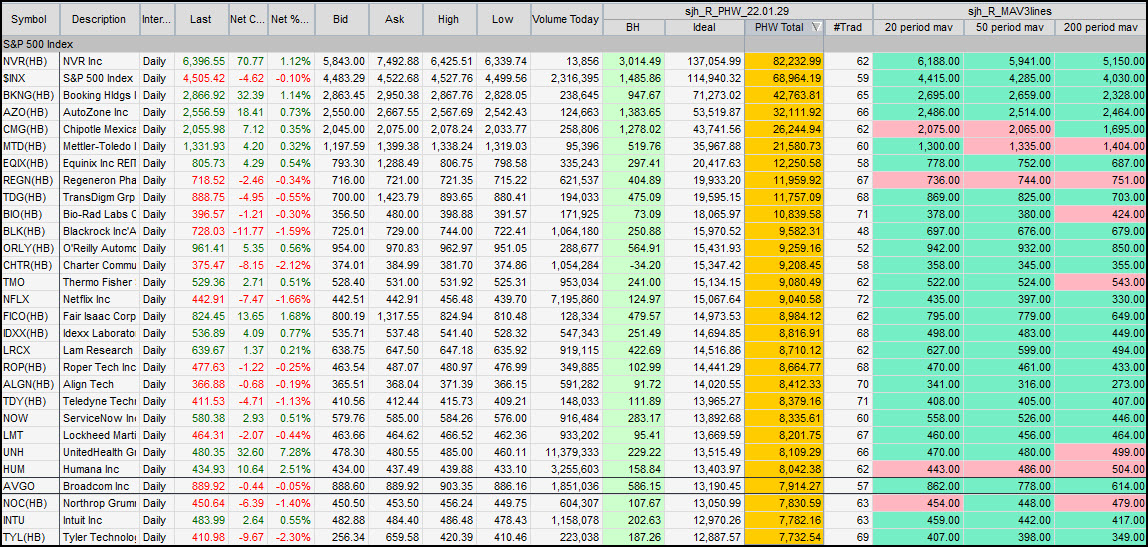Image resolution: width=1148 pixels, height=547 pixels.
Task: Click PHW Total value 82,232.99
Action: (784, 60)
